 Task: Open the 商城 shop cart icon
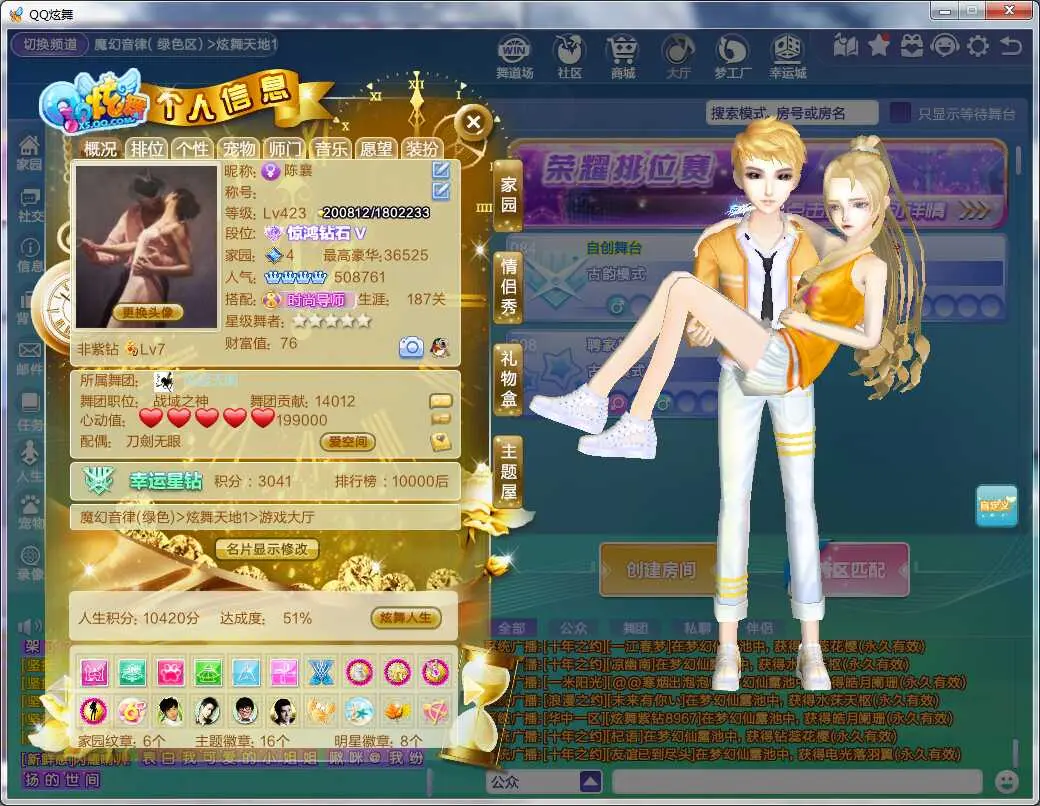point(623,56)
